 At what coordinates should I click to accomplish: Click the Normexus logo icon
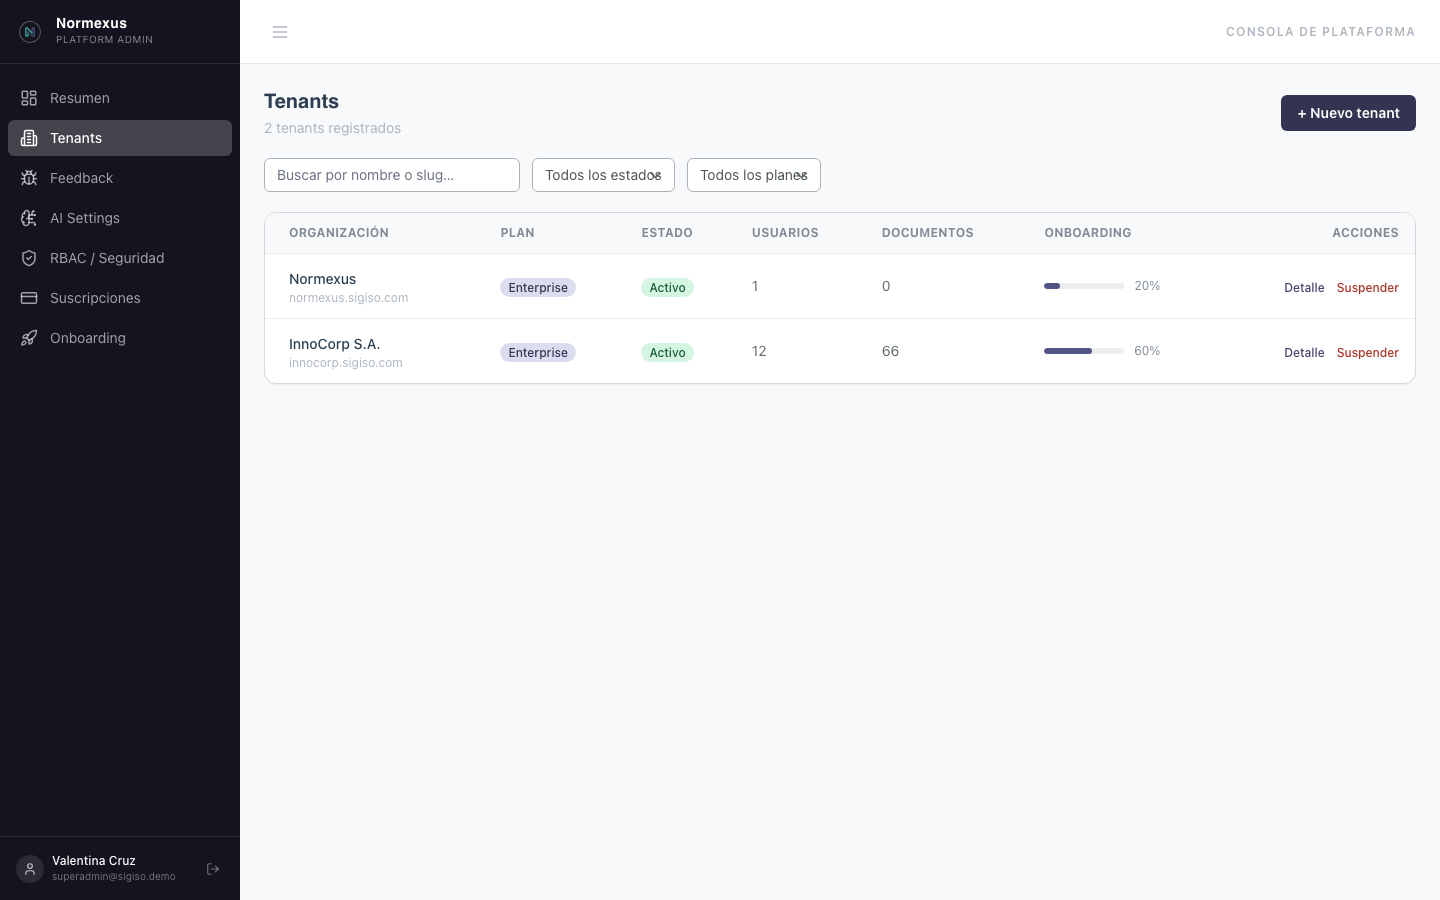click(x=30, y=32)
